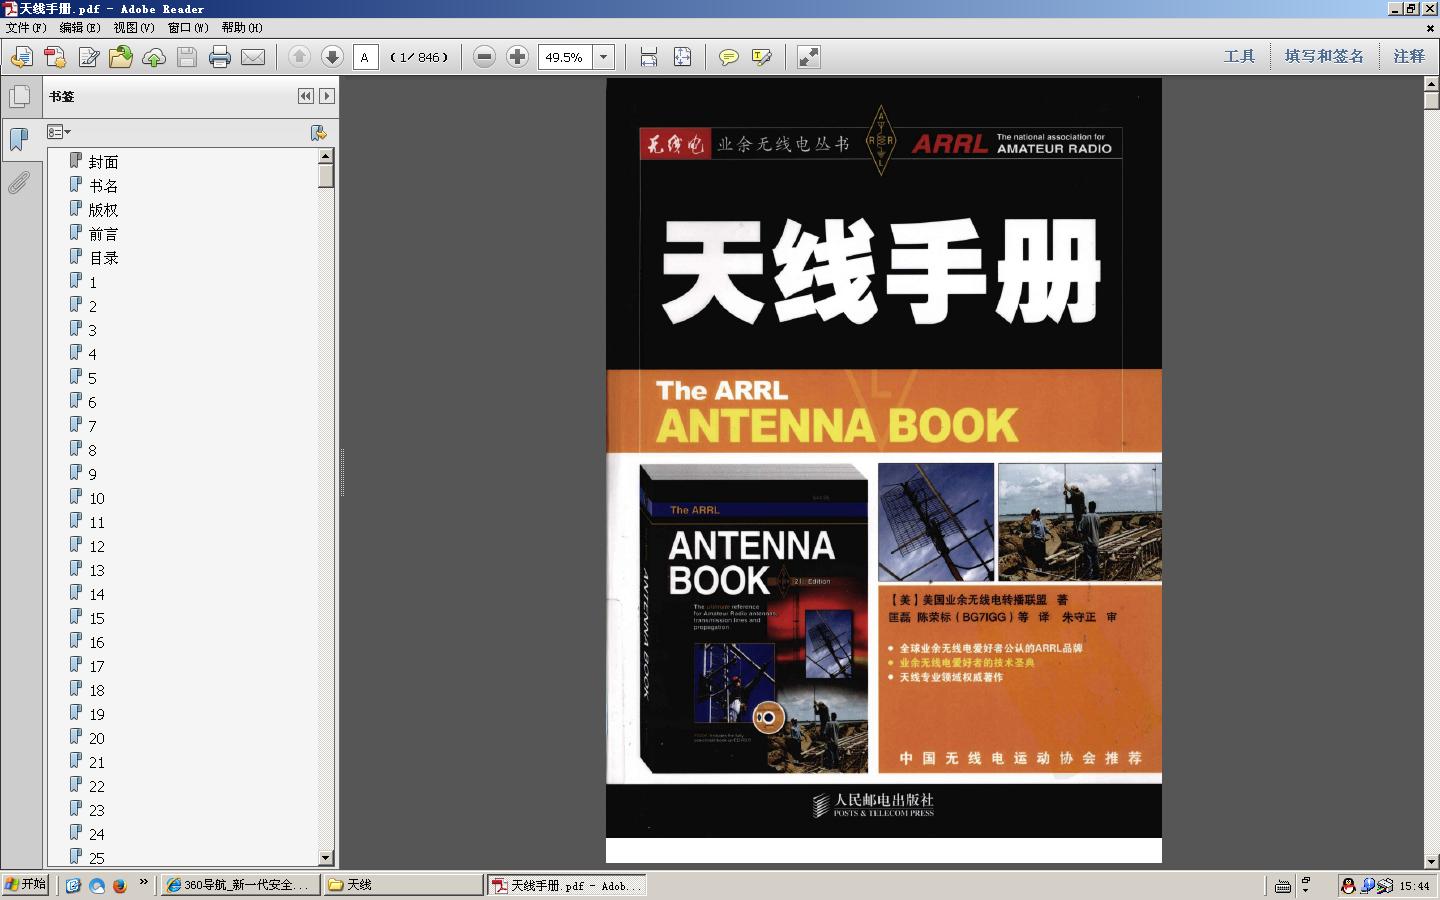Open the 文件(F) menu
Screen dimensions: 1440x900
tap(26, 28)
